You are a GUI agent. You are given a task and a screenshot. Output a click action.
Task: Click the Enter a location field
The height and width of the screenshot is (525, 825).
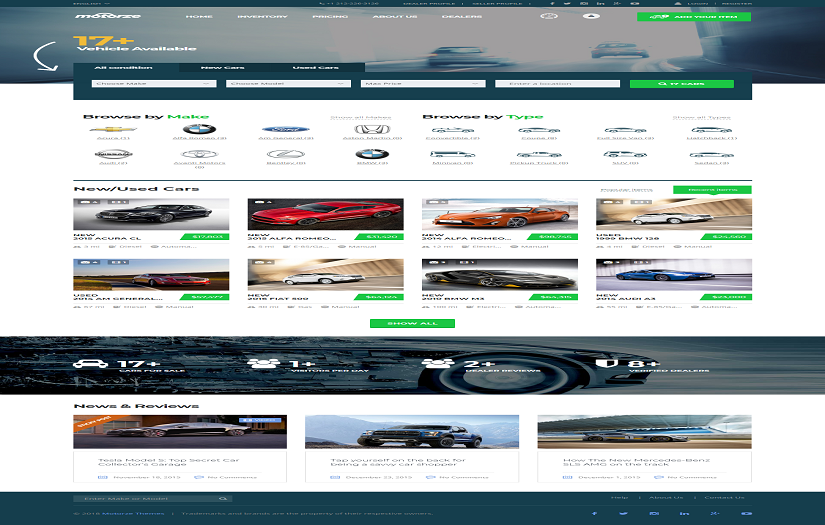click(x=558, y=84)
